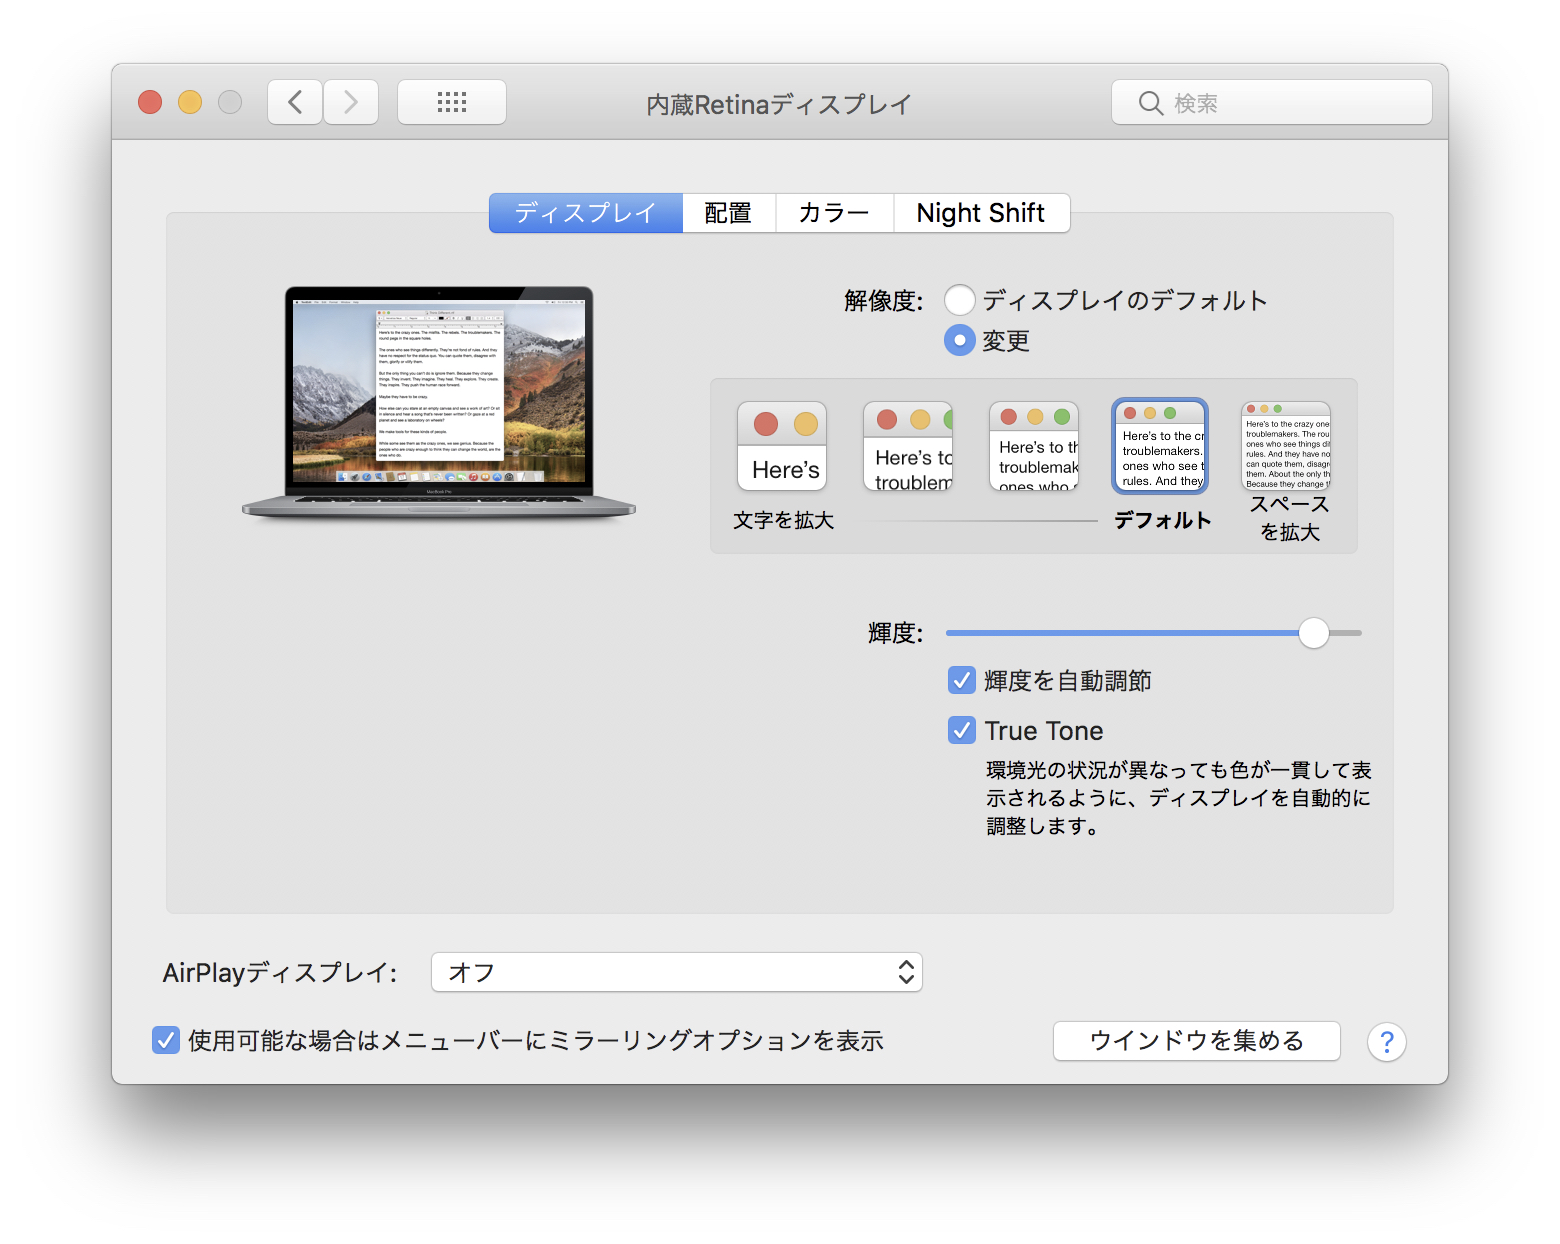Select the 文字を拡大 larger text resolution thumbnail
Image resolution: width=1560 pixels, height=1244 pixels.
[x=782, y=446]
